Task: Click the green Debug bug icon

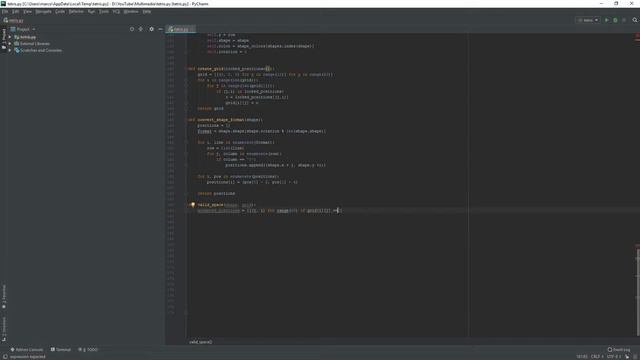Action: pyautogui.click(x=616, y=20)
